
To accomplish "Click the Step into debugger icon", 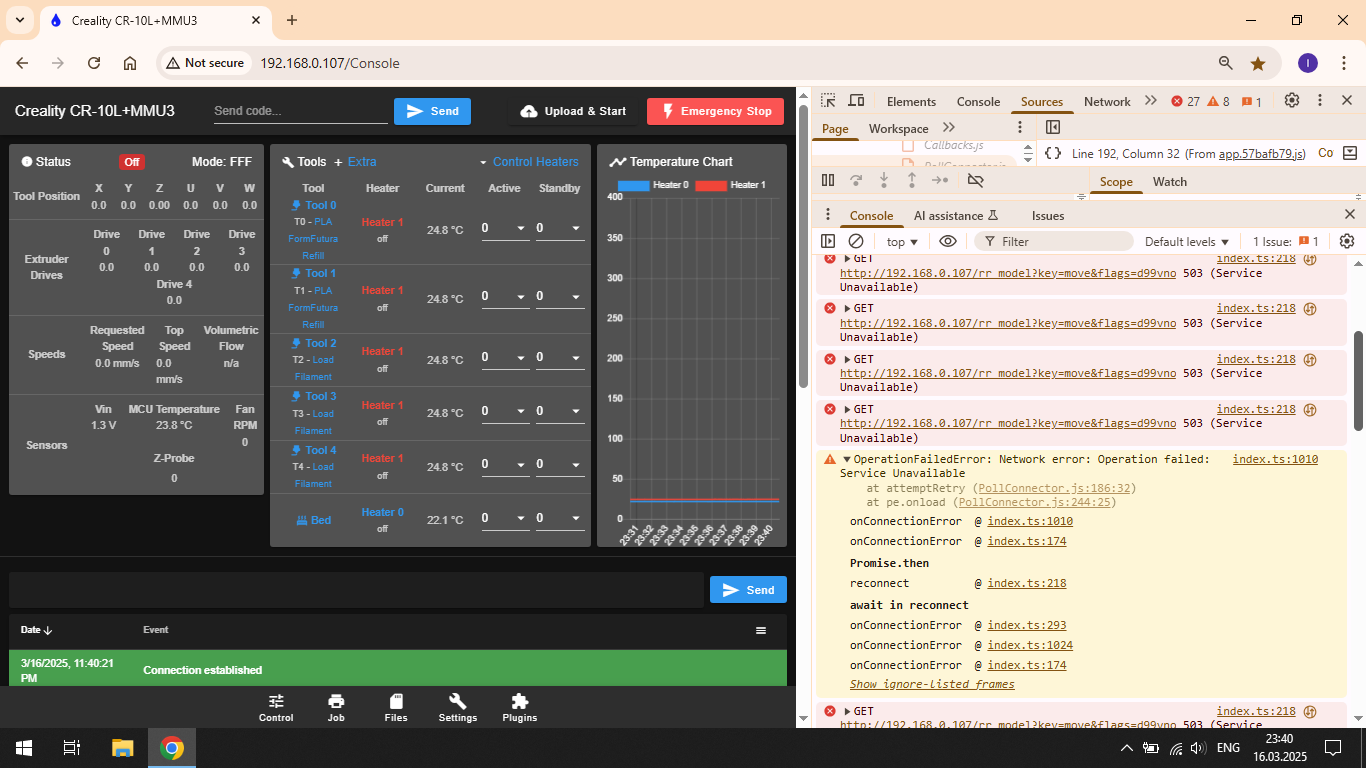I will [884, 180].
